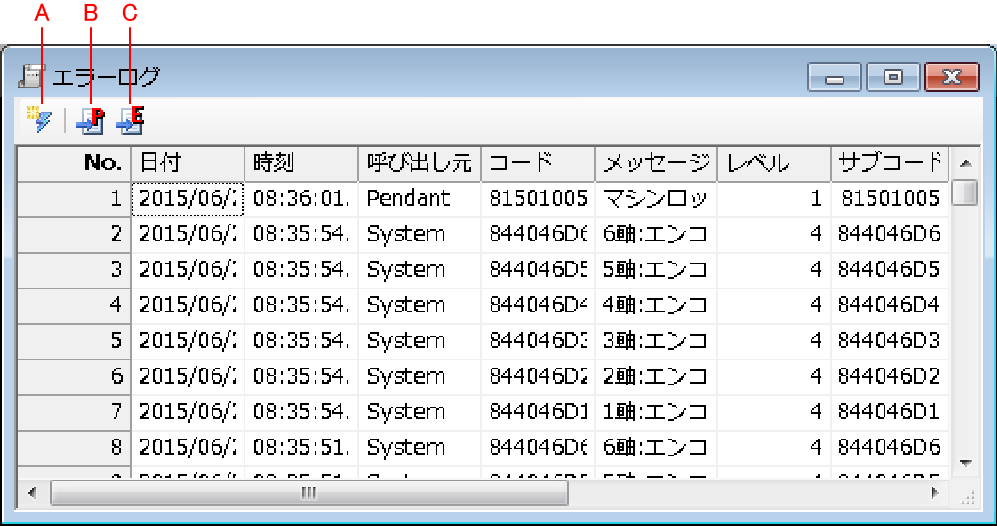Click code cell 844046D3 in row 5
Screen dimensions: 997x526
(537, 341)
